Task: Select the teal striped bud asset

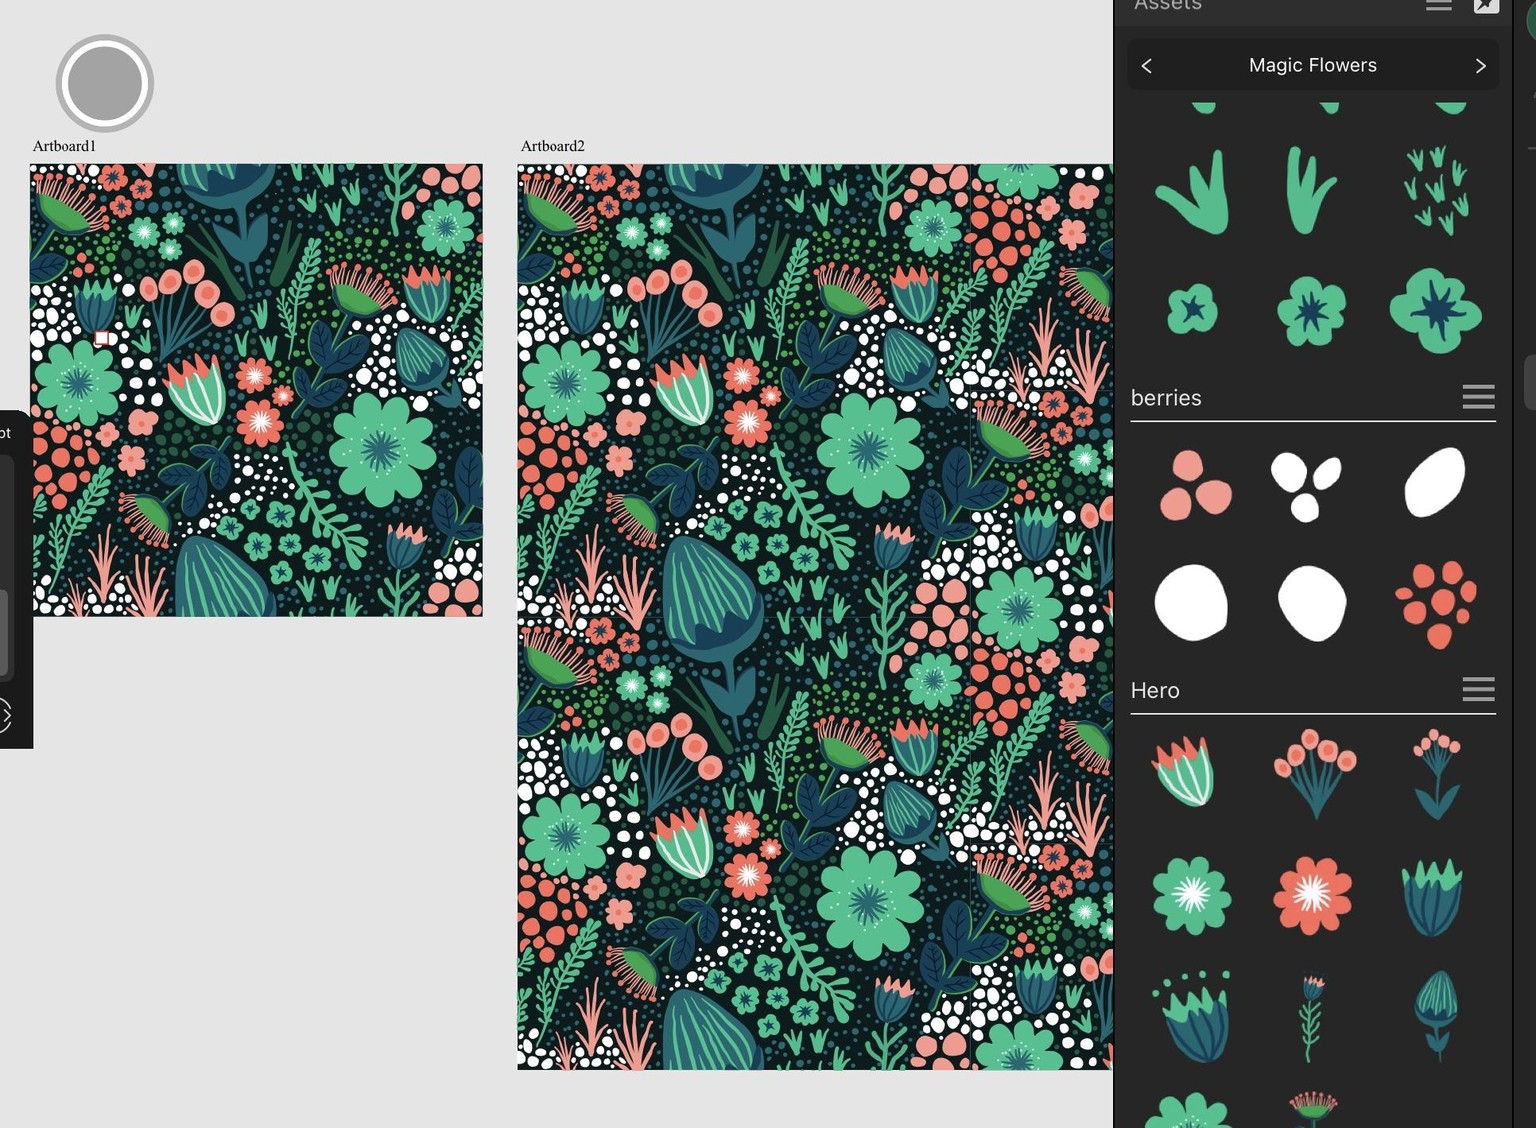Action: pyautogui.click(x=1436, y=1015)
